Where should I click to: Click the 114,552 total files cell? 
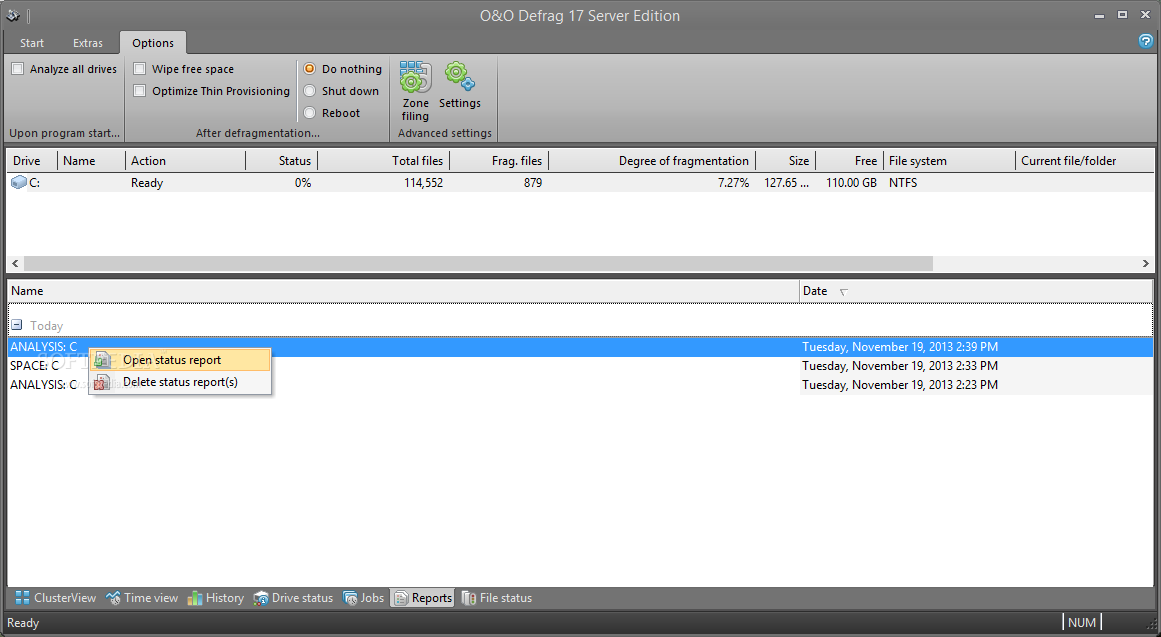pos(424,182)
